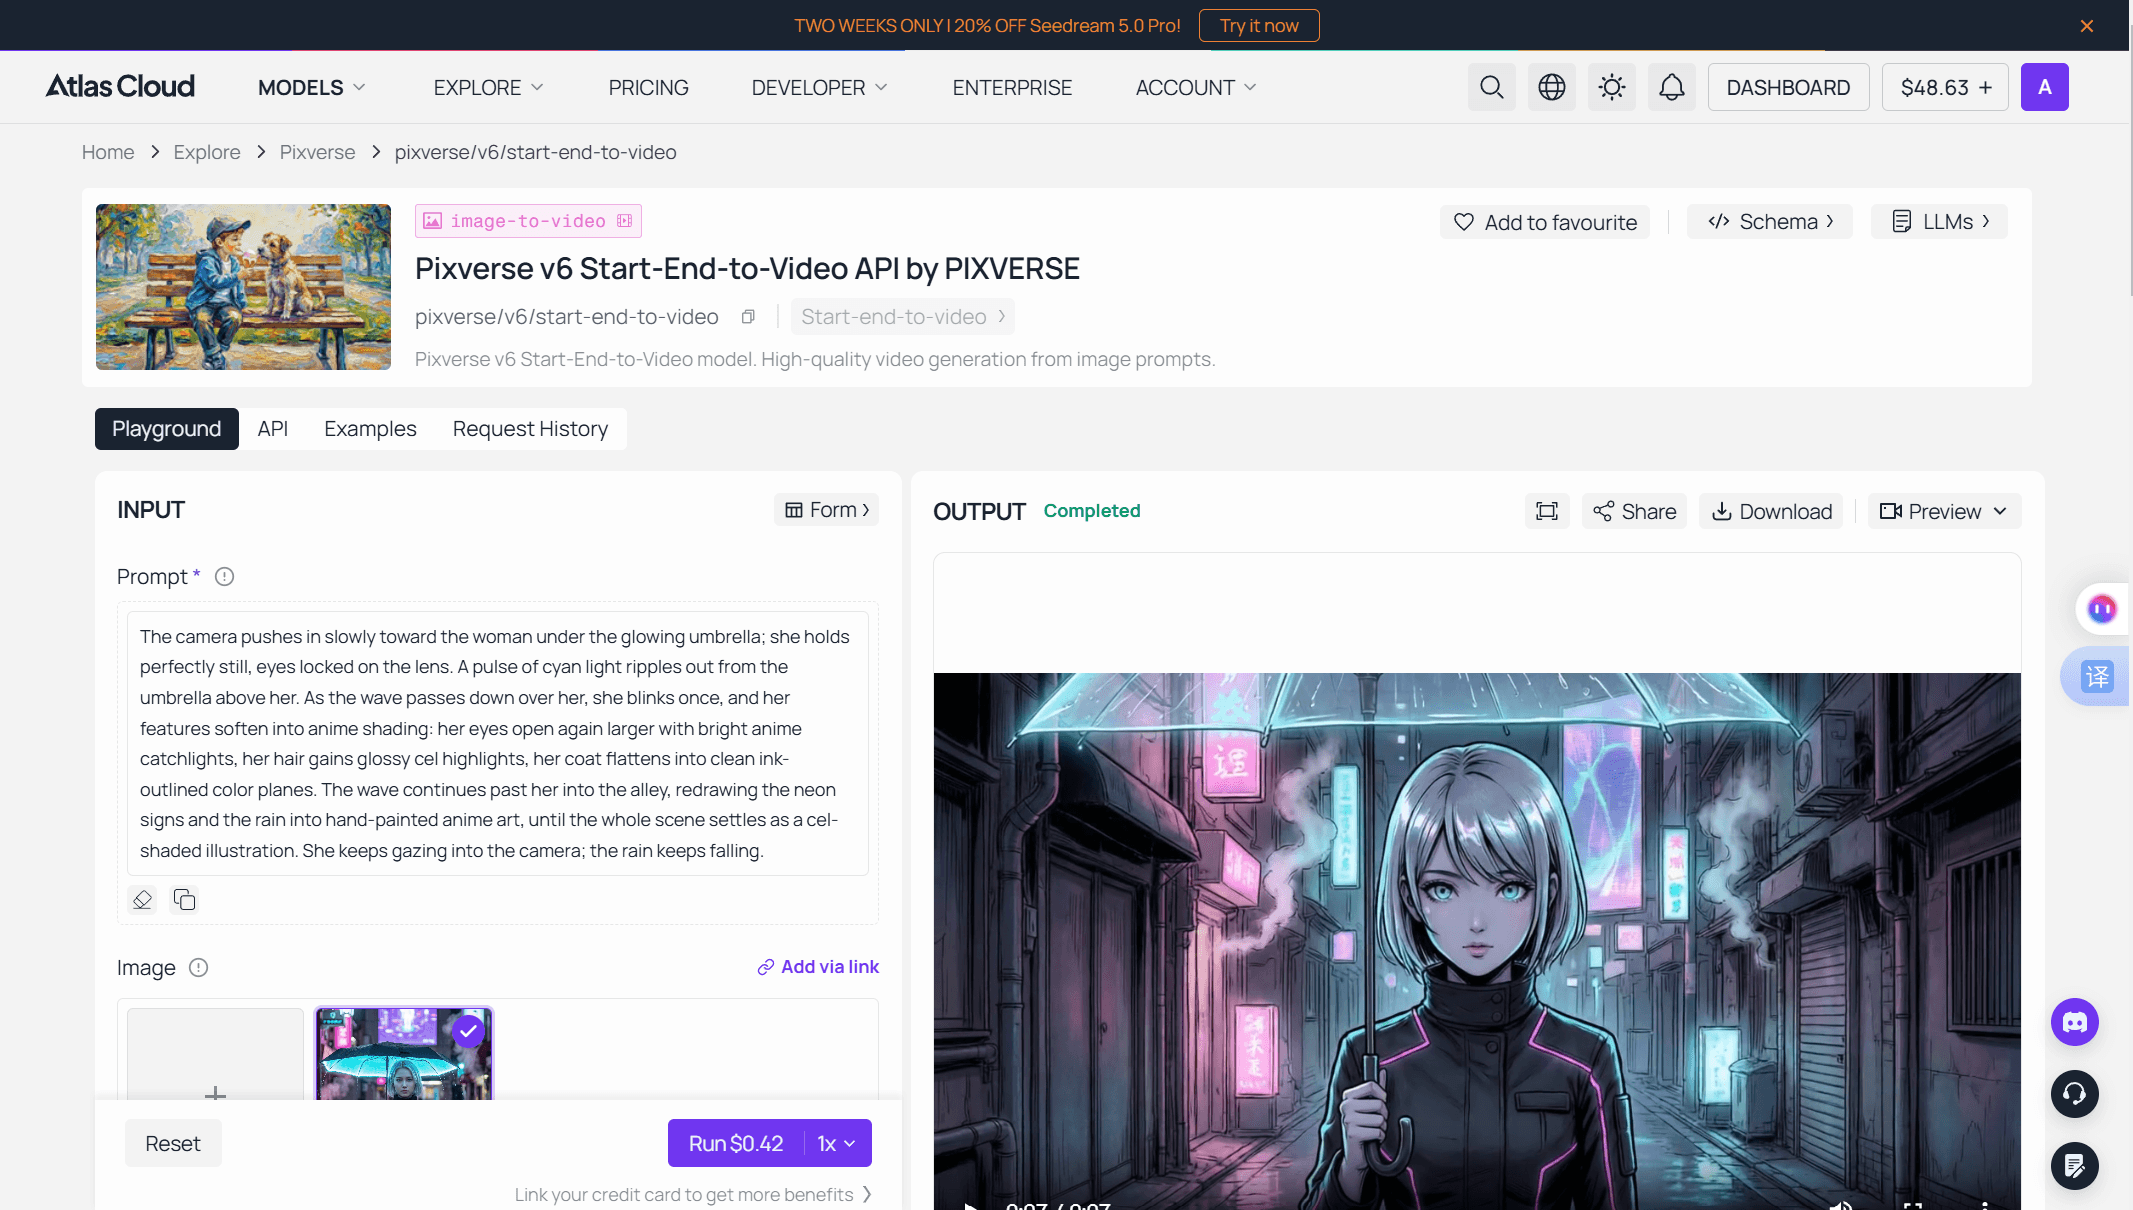Open the language globe selector

pos(1551,87)
